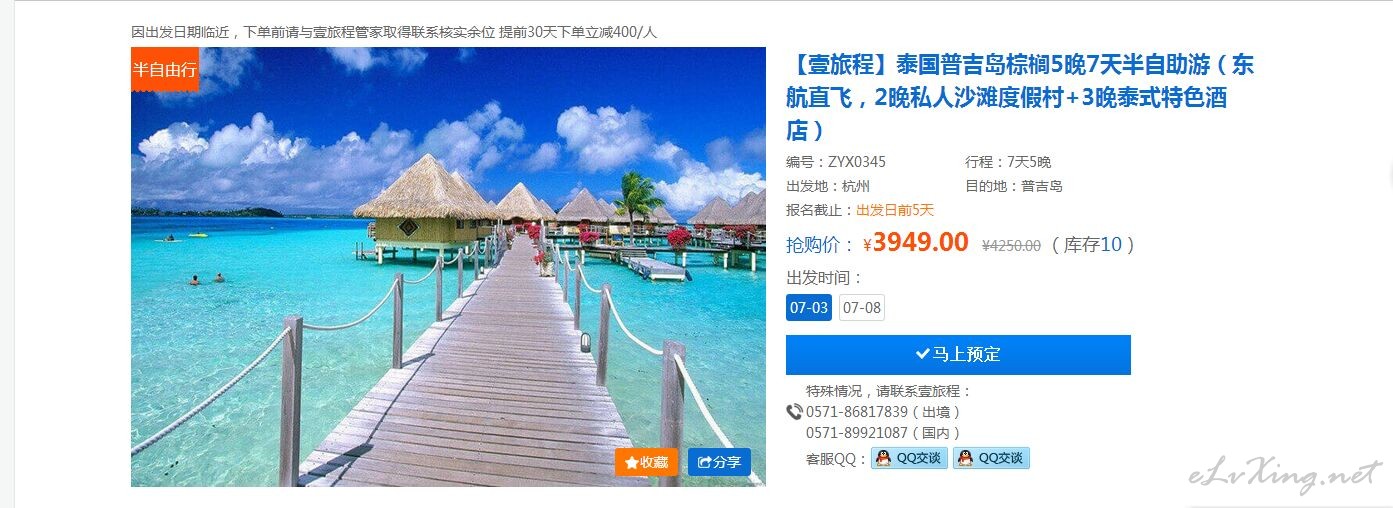Click the orange 收藏 star button

[646, 462]
